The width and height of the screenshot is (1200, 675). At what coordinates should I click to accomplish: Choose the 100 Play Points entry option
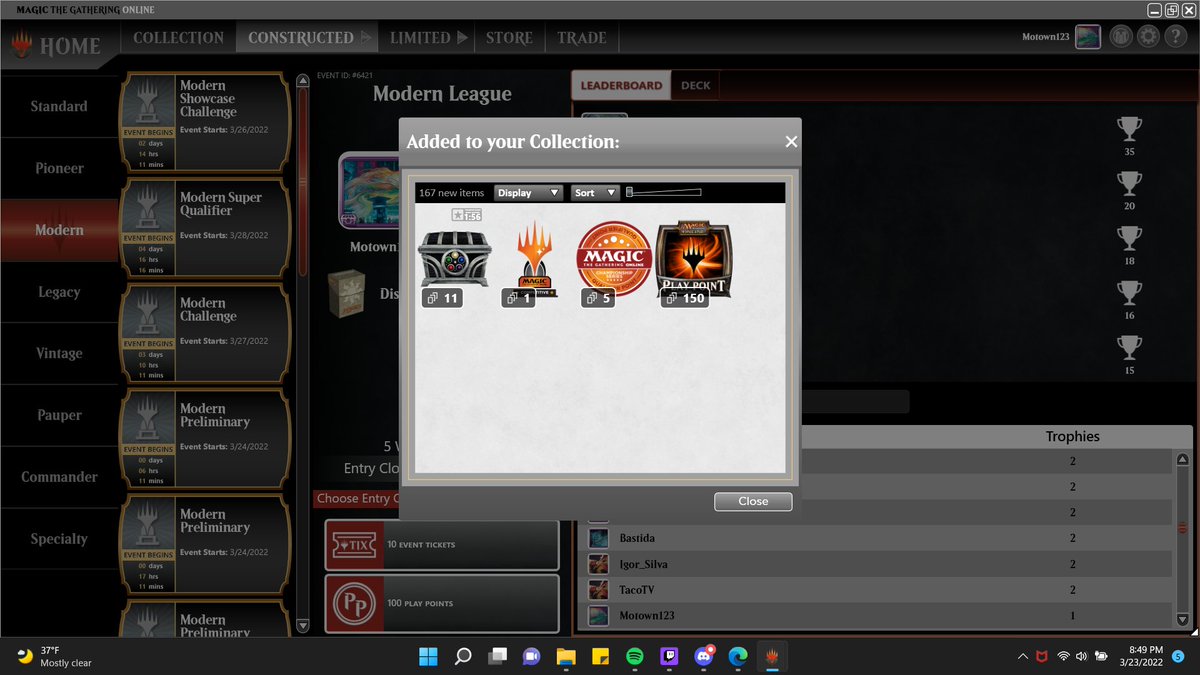coord(441,604)
